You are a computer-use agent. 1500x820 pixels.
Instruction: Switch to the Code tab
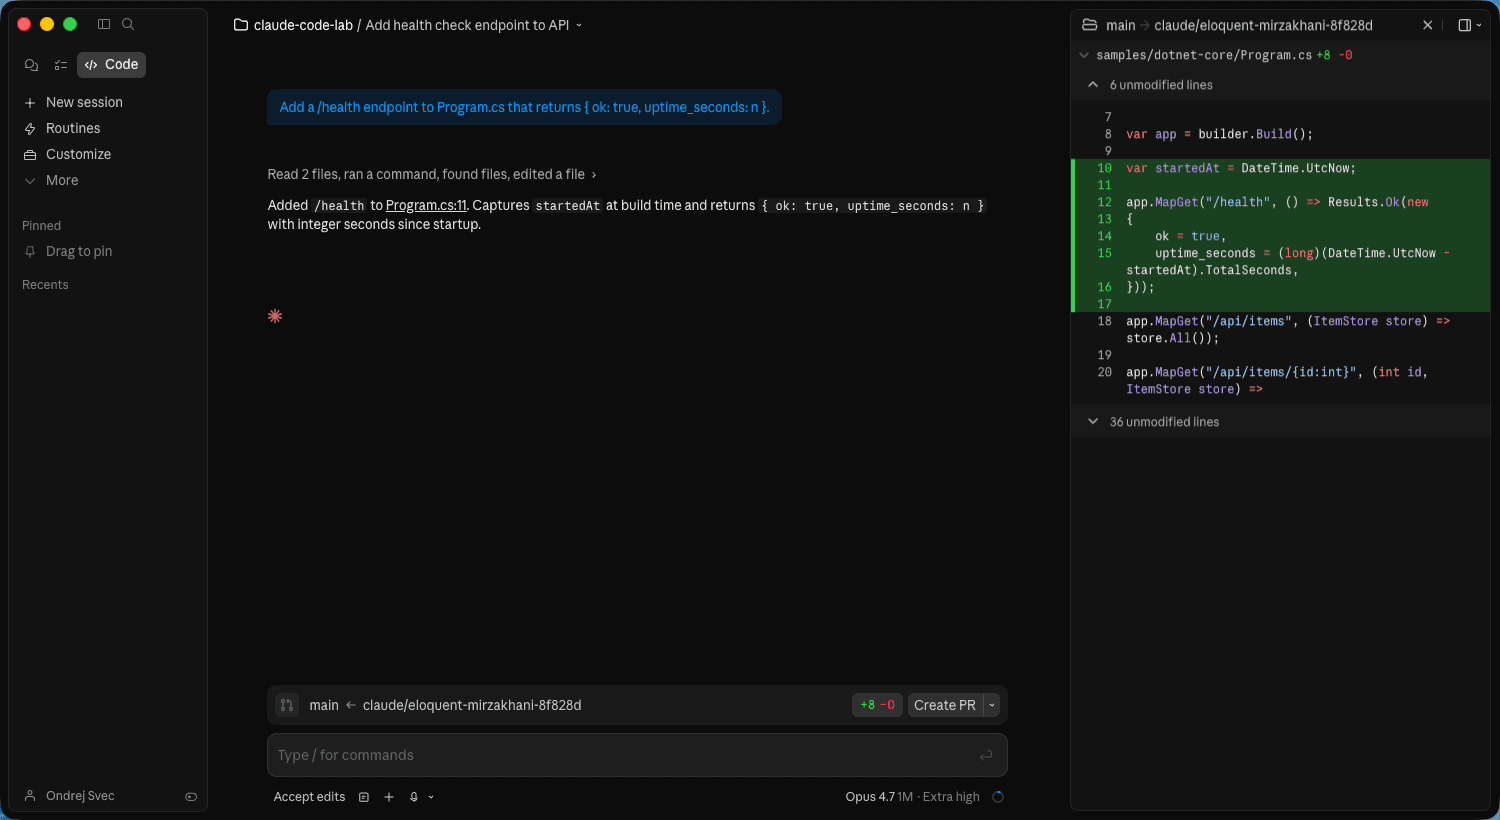(111, 64)
